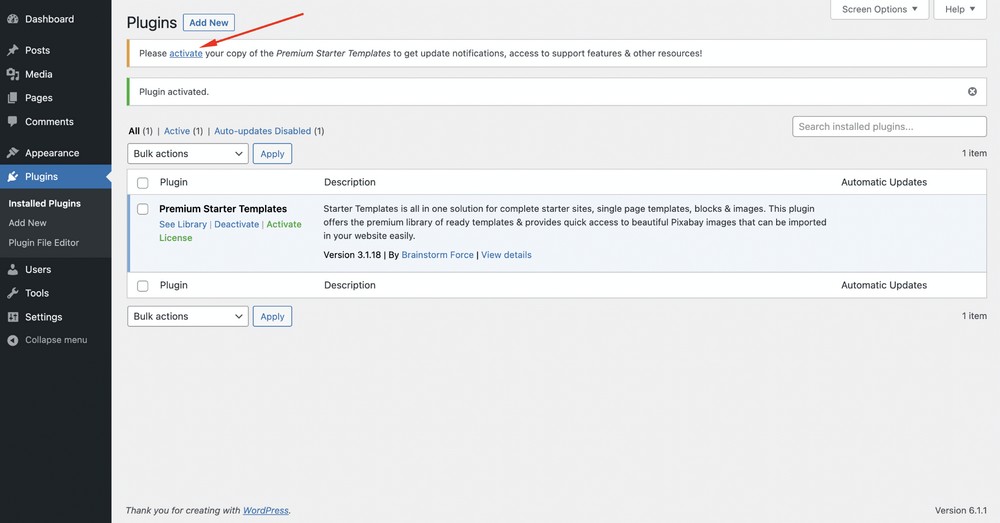The height and width of the screenshot is (523, 1000).
Task: Click the Plugins plug icon
Action: (x=12, y=177)
